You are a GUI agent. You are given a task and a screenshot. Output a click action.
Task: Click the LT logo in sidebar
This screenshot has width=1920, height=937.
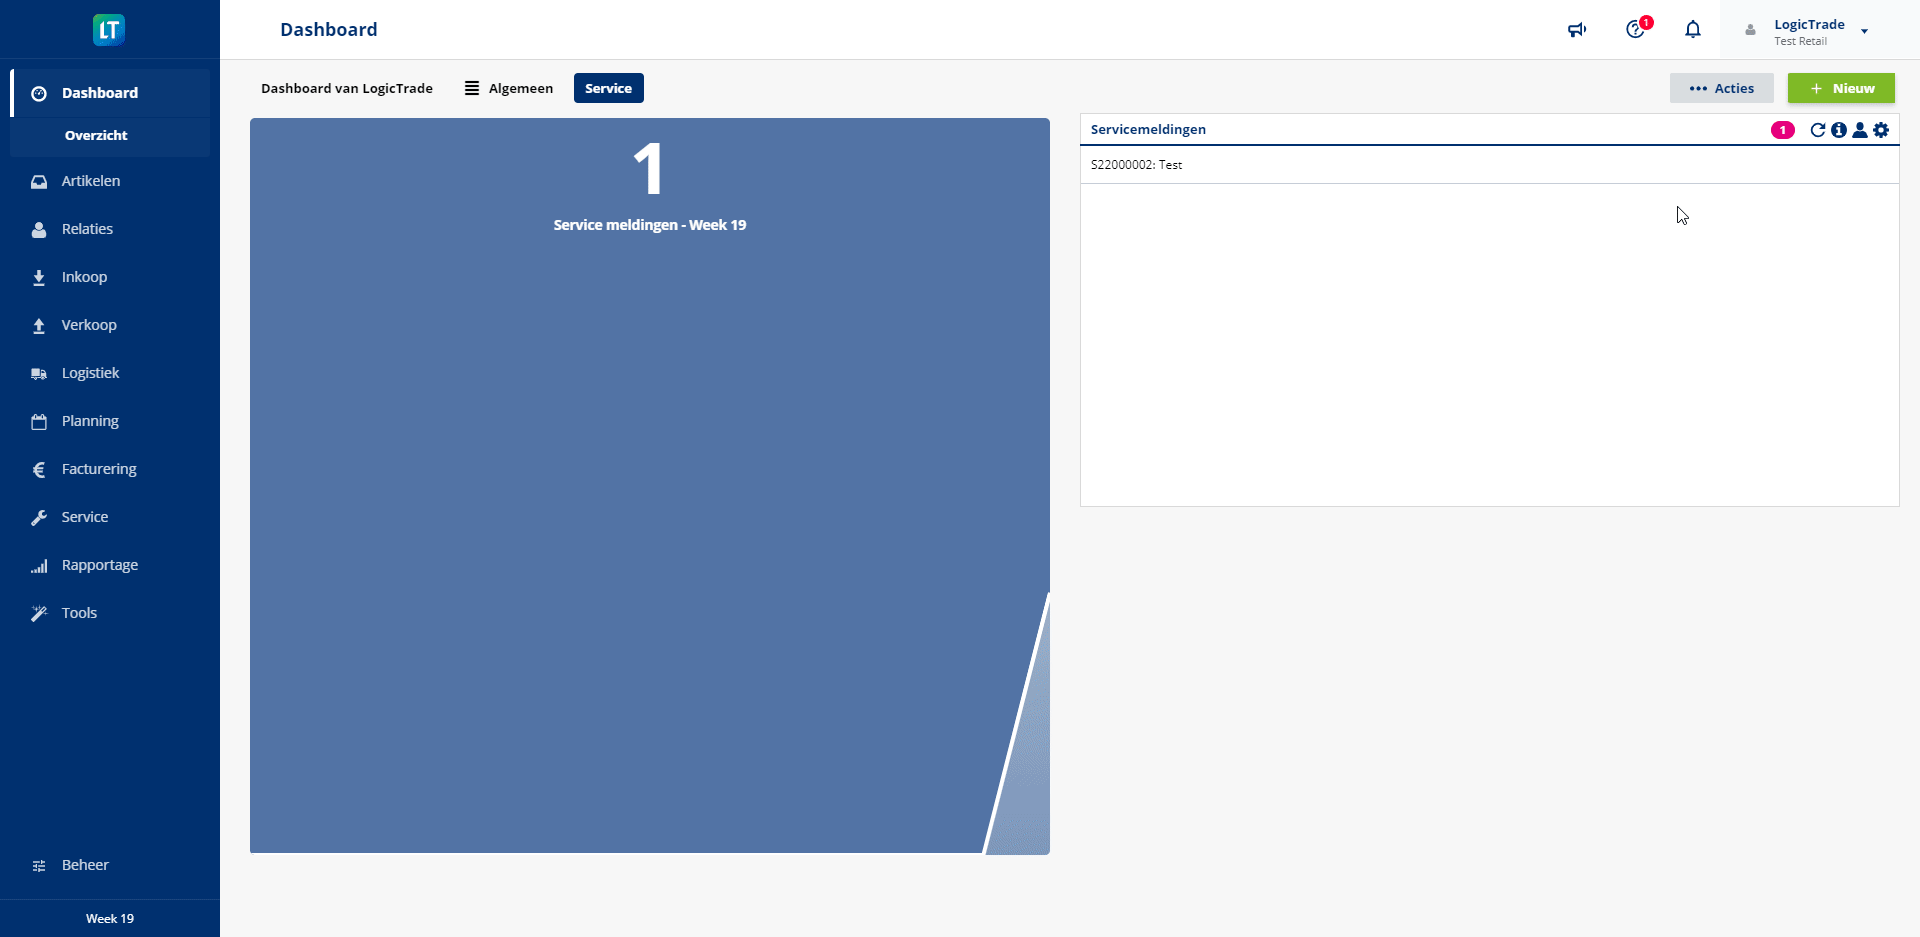pyautogui.click(x=109, y=30)
